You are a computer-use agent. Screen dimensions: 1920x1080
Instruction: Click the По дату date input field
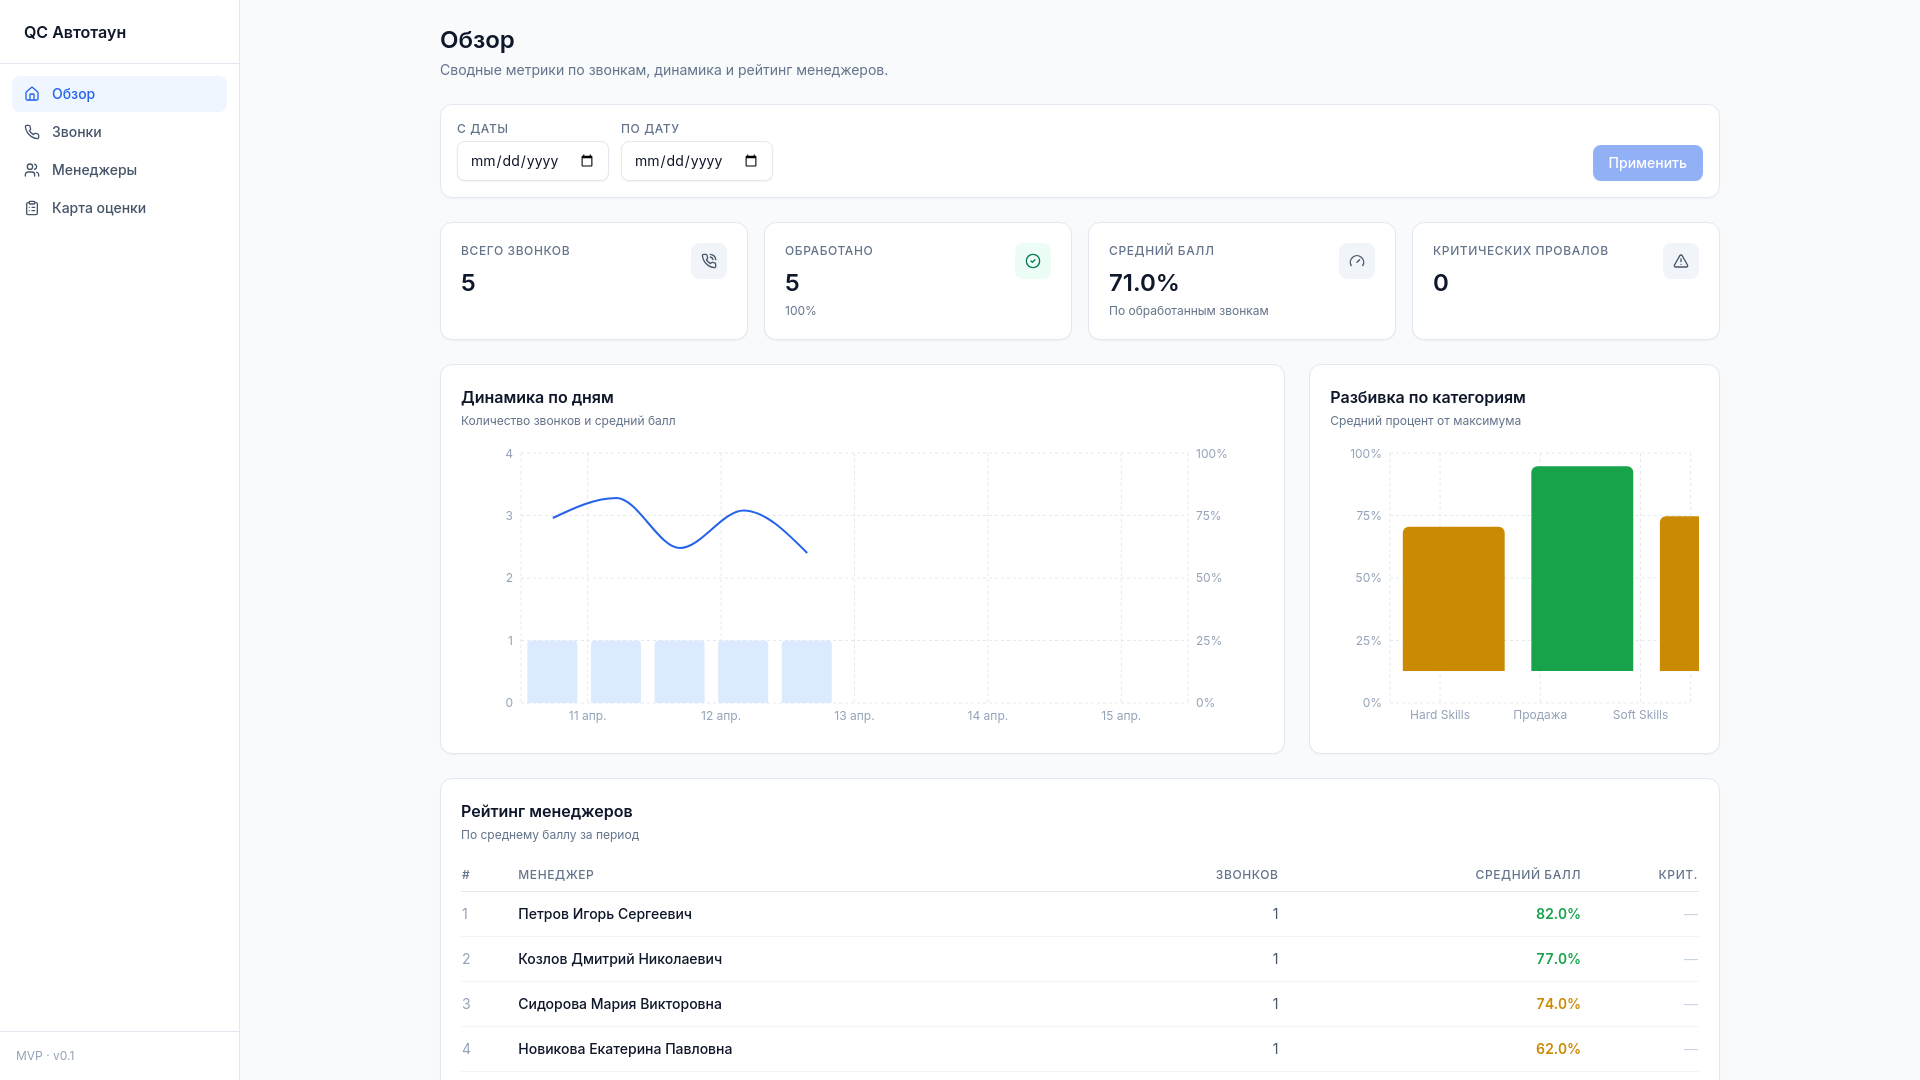(679, 161)
